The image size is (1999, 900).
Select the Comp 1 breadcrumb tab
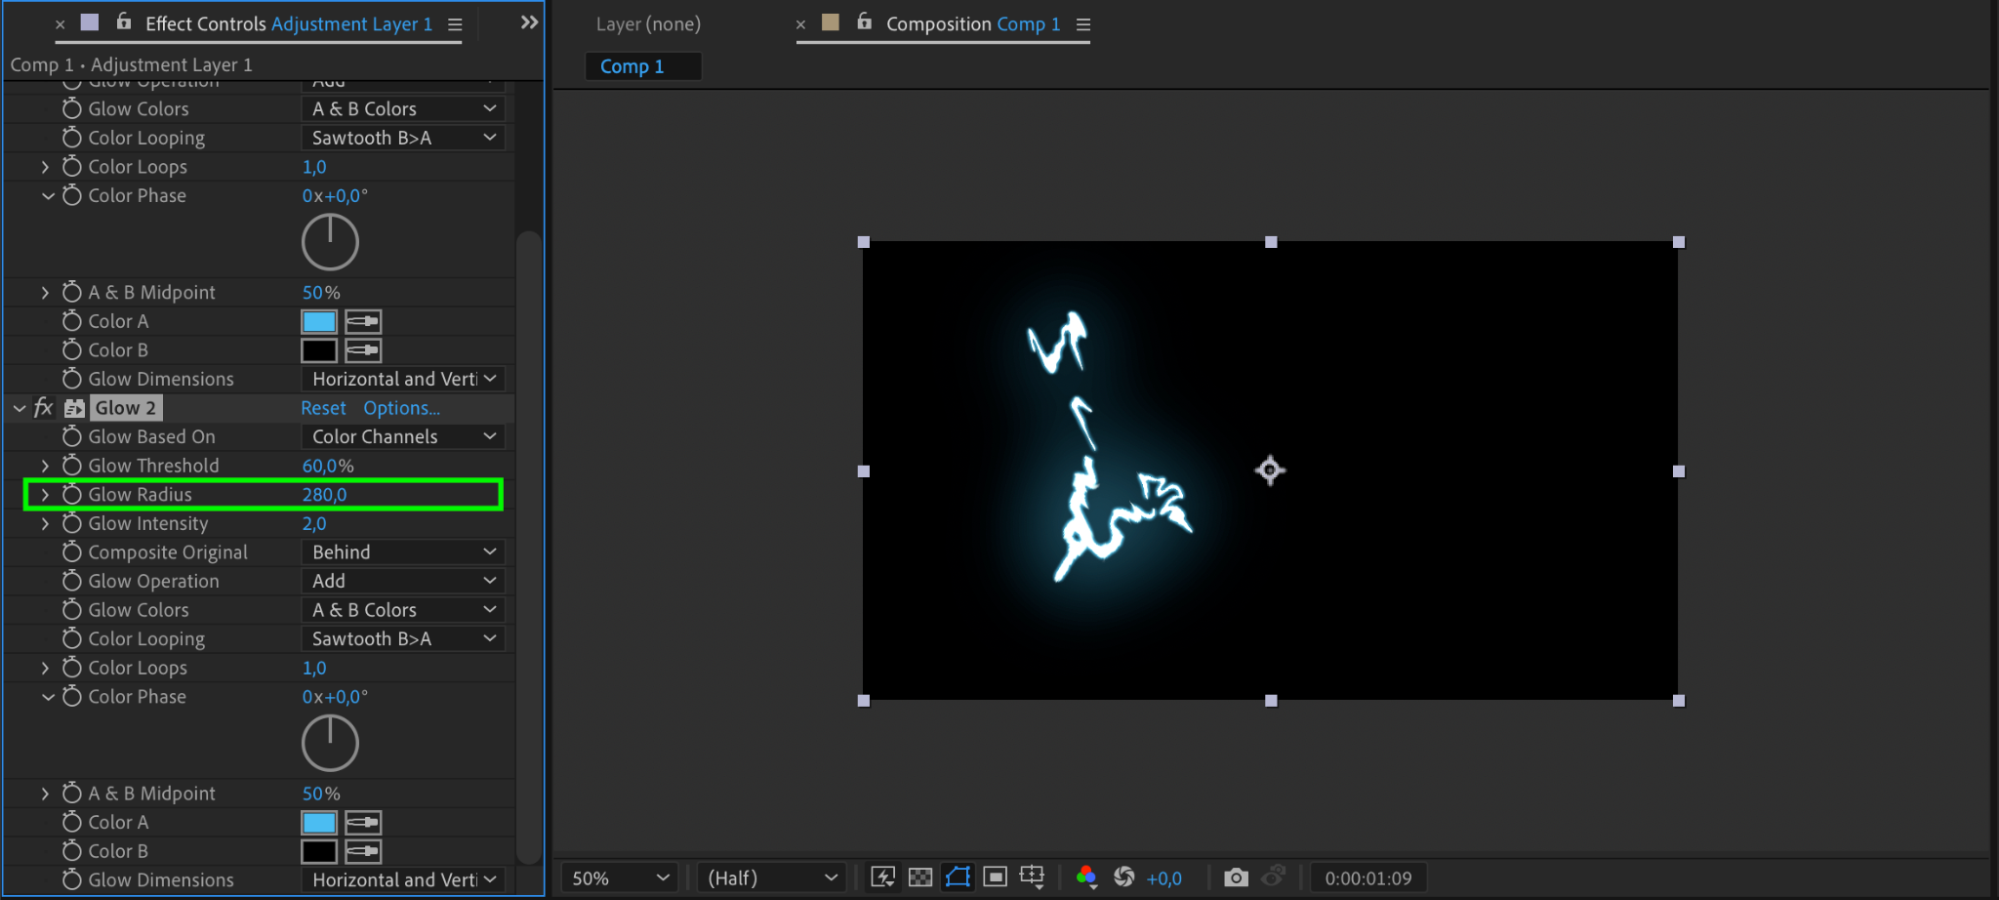point(632,66)
